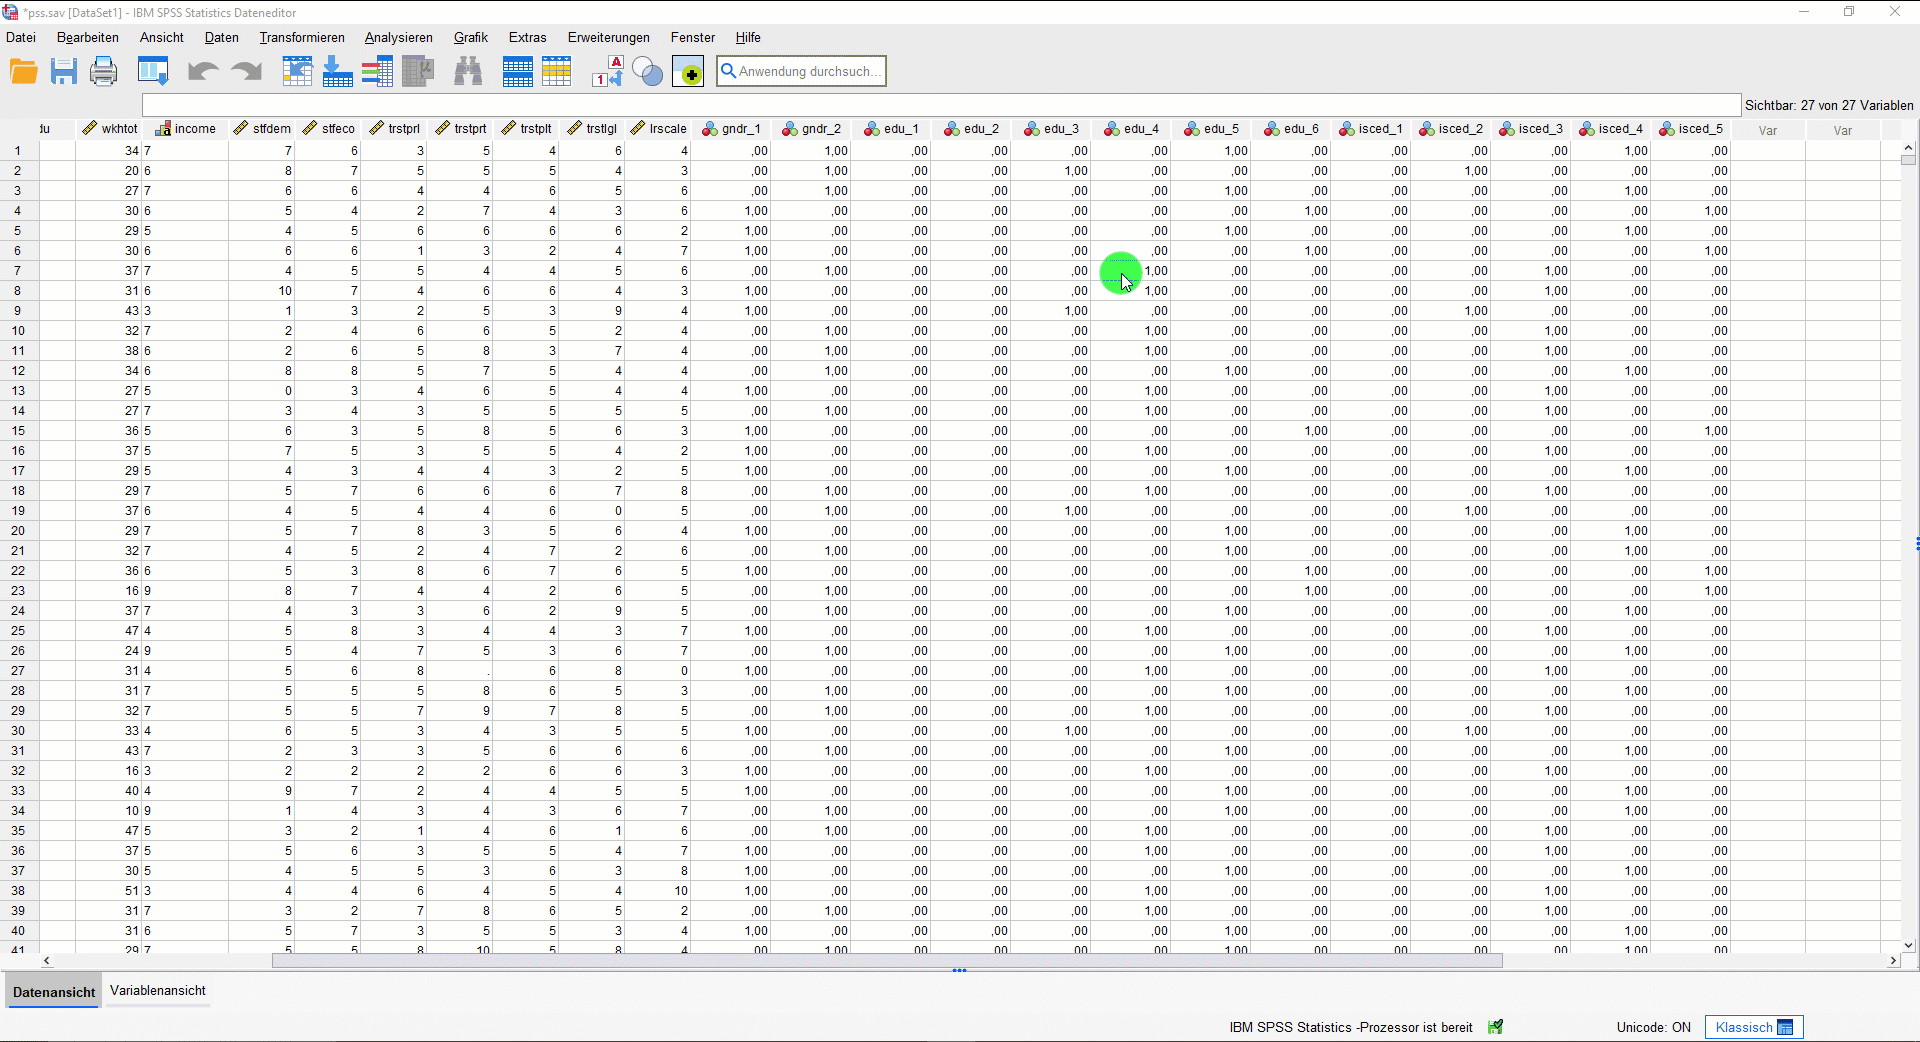Recall recently used dialogs icon
This screenshot has width=1920, height=1042.
pos(153,72)
